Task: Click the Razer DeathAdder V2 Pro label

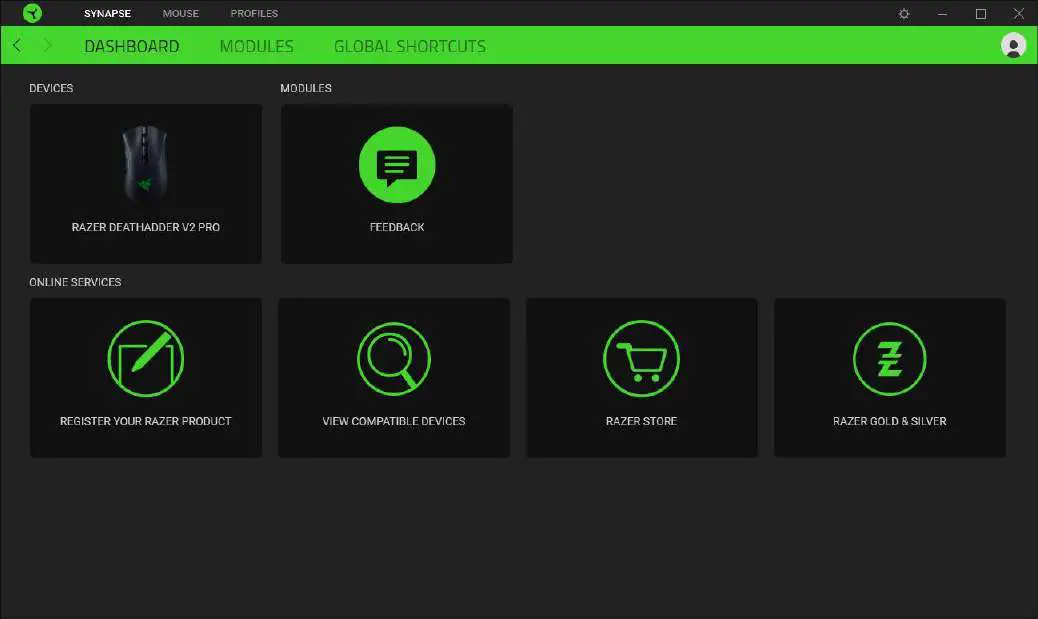Action: click(146, 227)
